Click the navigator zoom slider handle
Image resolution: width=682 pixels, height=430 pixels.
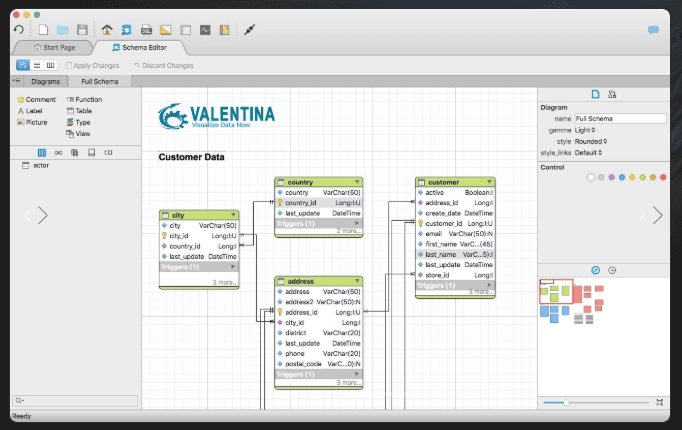(x=566, y=403)
